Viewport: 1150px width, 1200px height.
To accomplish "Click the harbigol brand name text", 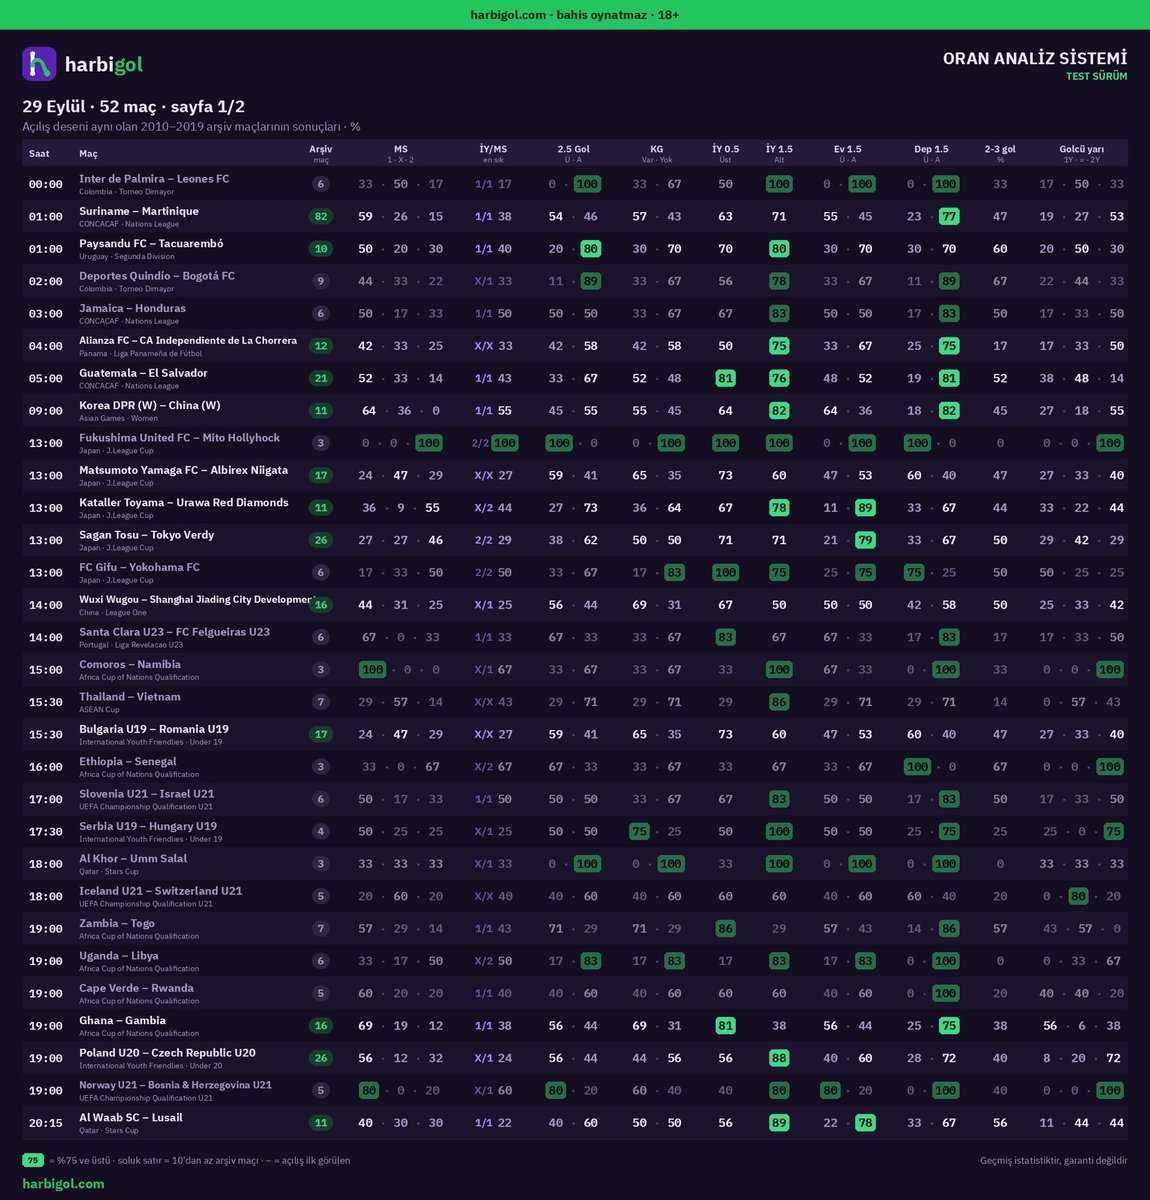I will [104, 65].
